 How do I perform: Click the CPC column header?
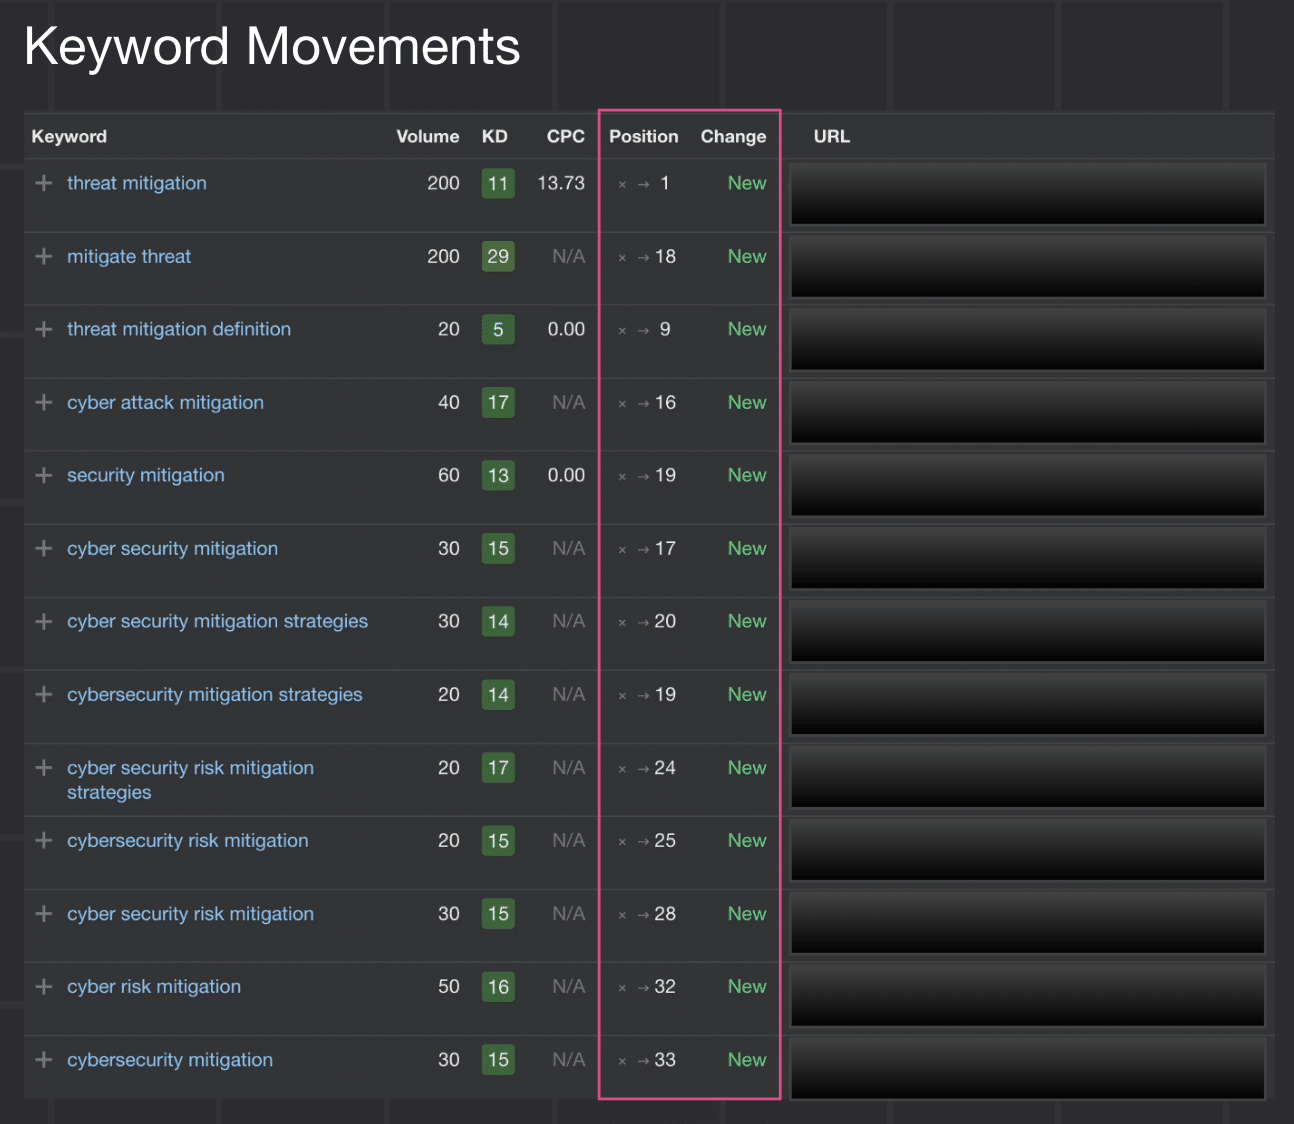coord(565,136)
